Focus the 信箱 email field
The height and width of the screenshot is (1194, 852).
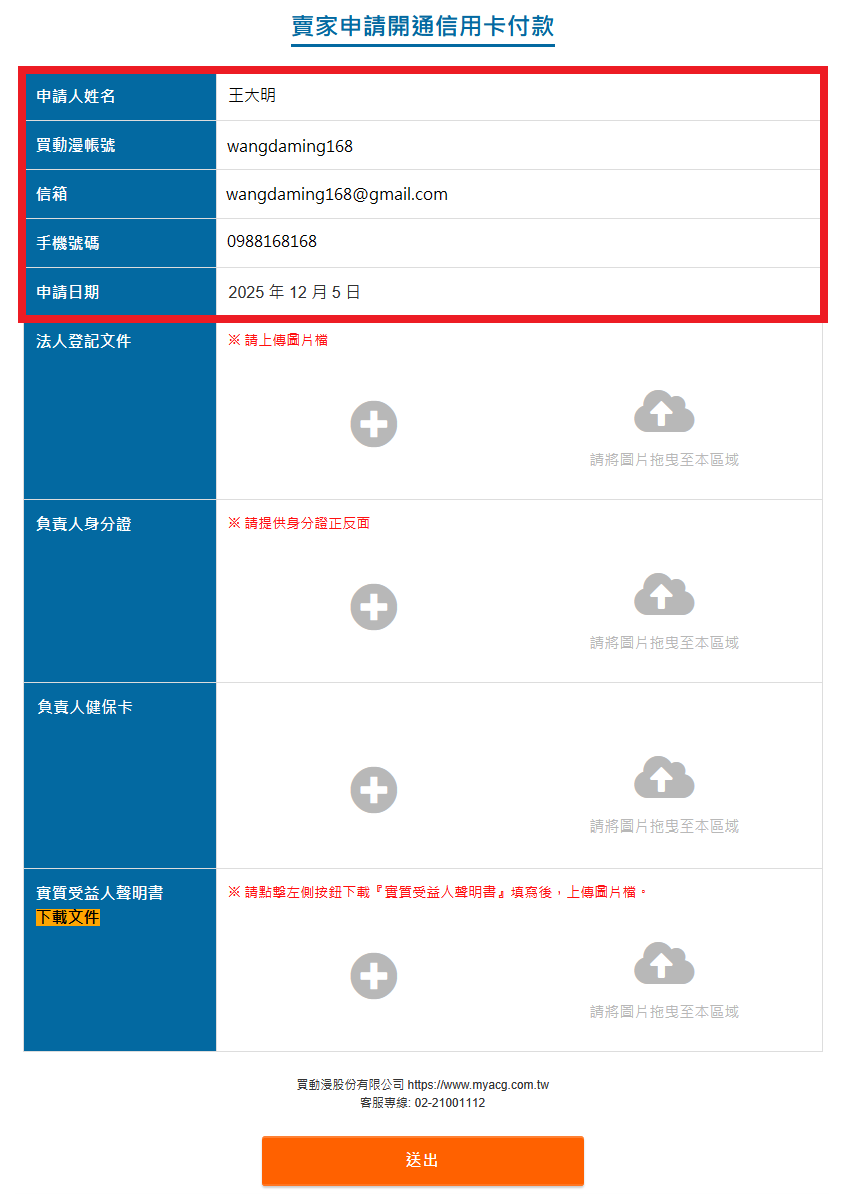click(337, 194)
